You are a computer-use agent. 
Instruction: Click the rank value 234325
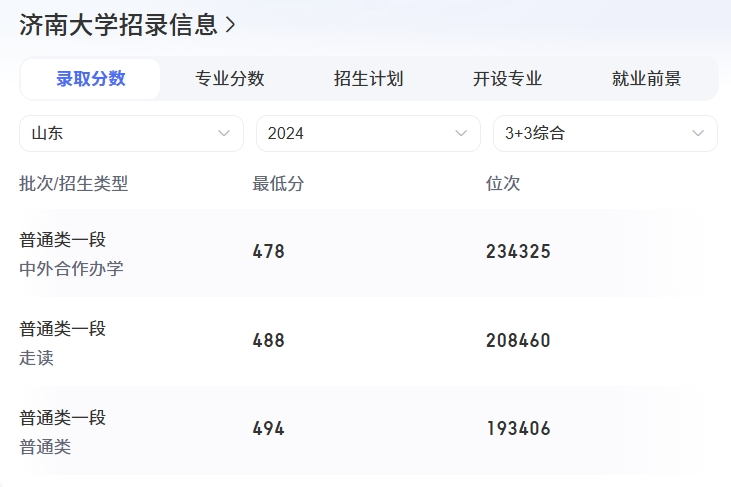pos(518,252)
